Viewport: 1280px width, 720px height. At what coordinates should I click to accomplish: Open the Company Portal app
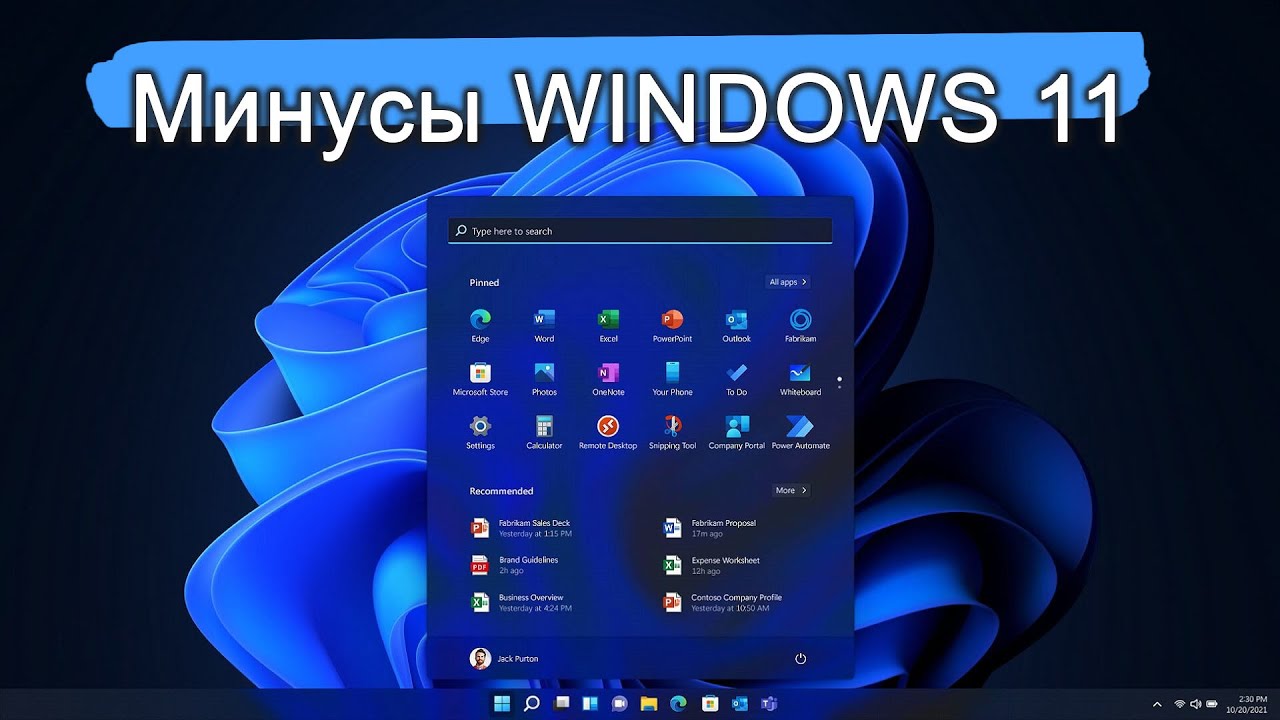[736, 432]
